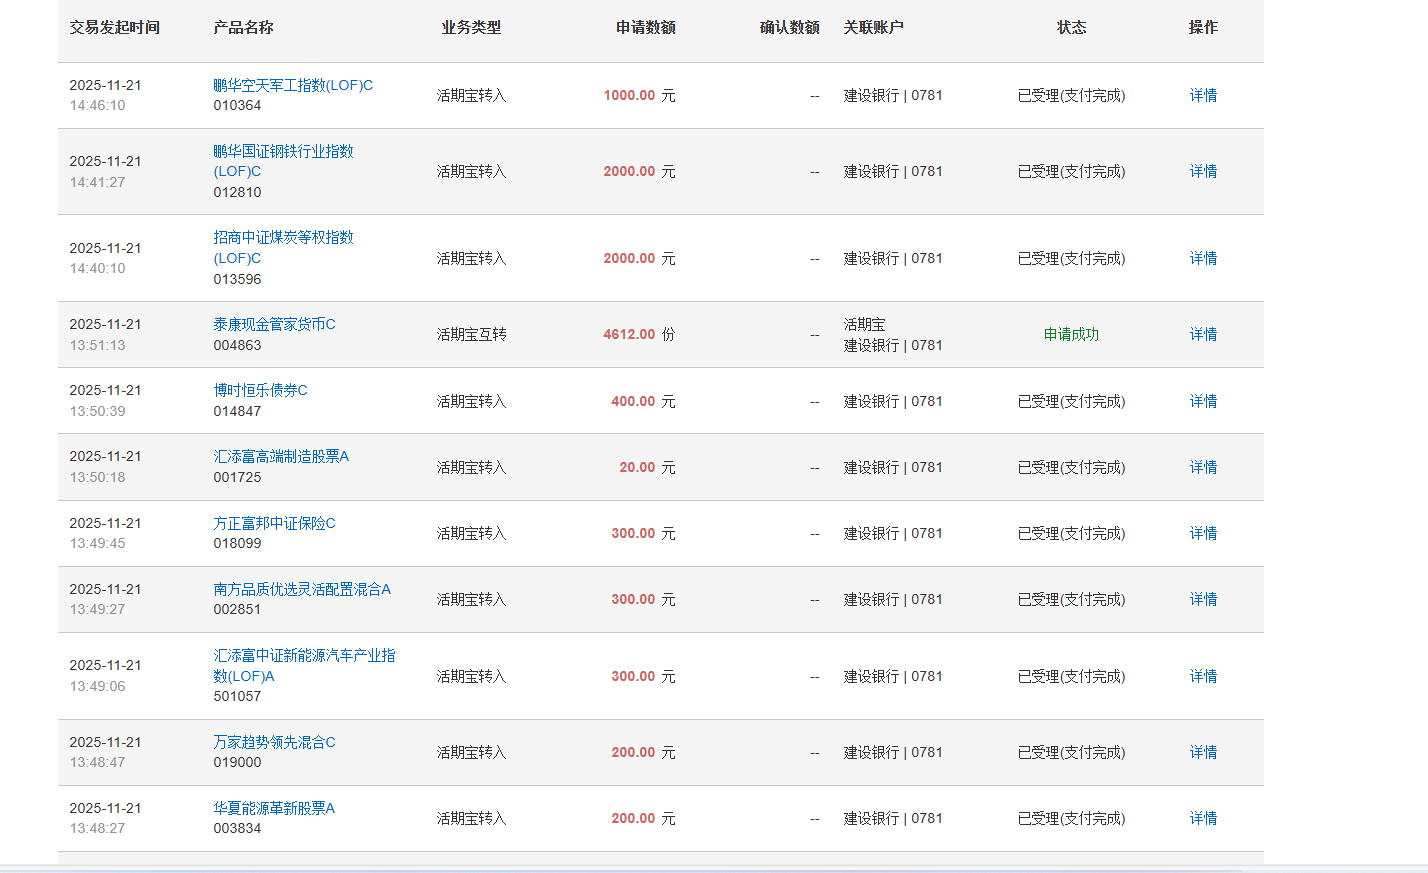This screenshot has height=873, width=1428.
Task: Open fund link 南方品质优选灵活配置混合A
Action: [x=302, y=589]
